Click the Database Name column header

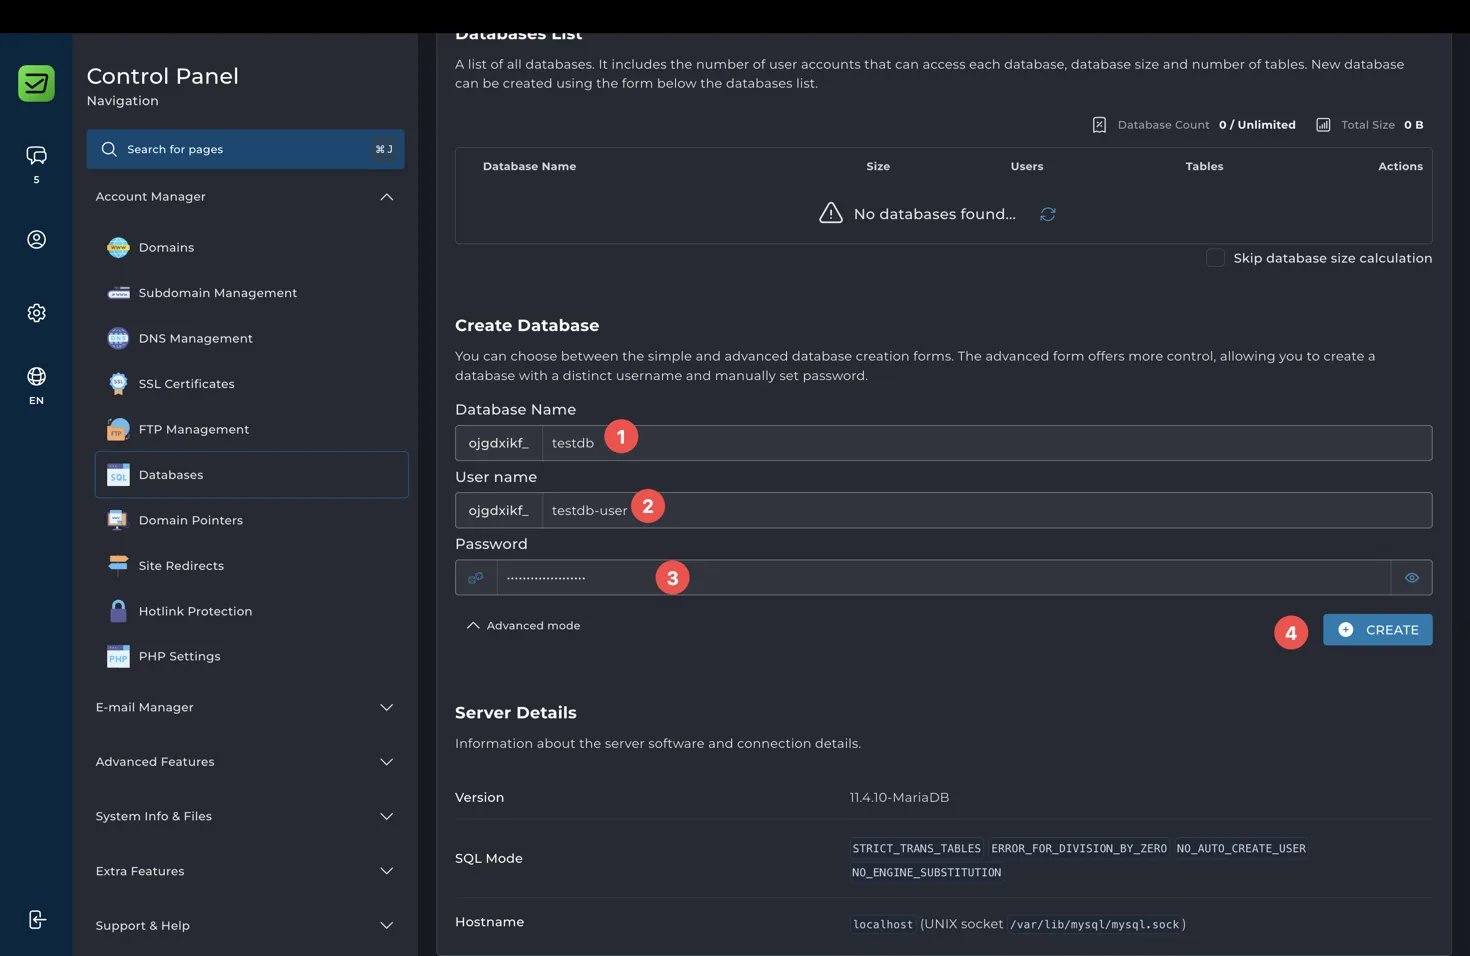(529, 167)
